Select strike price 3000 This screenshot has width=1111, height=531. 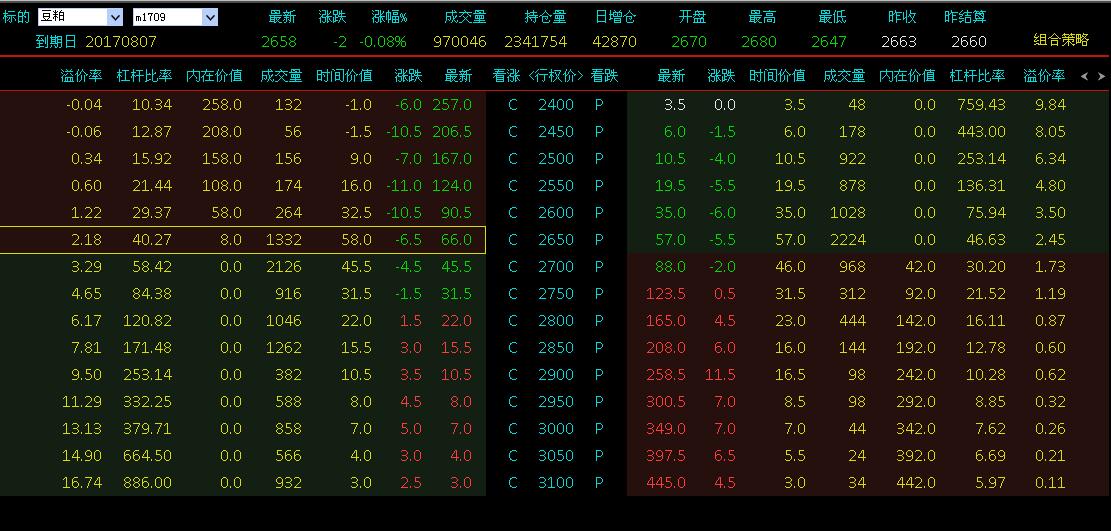556,428
